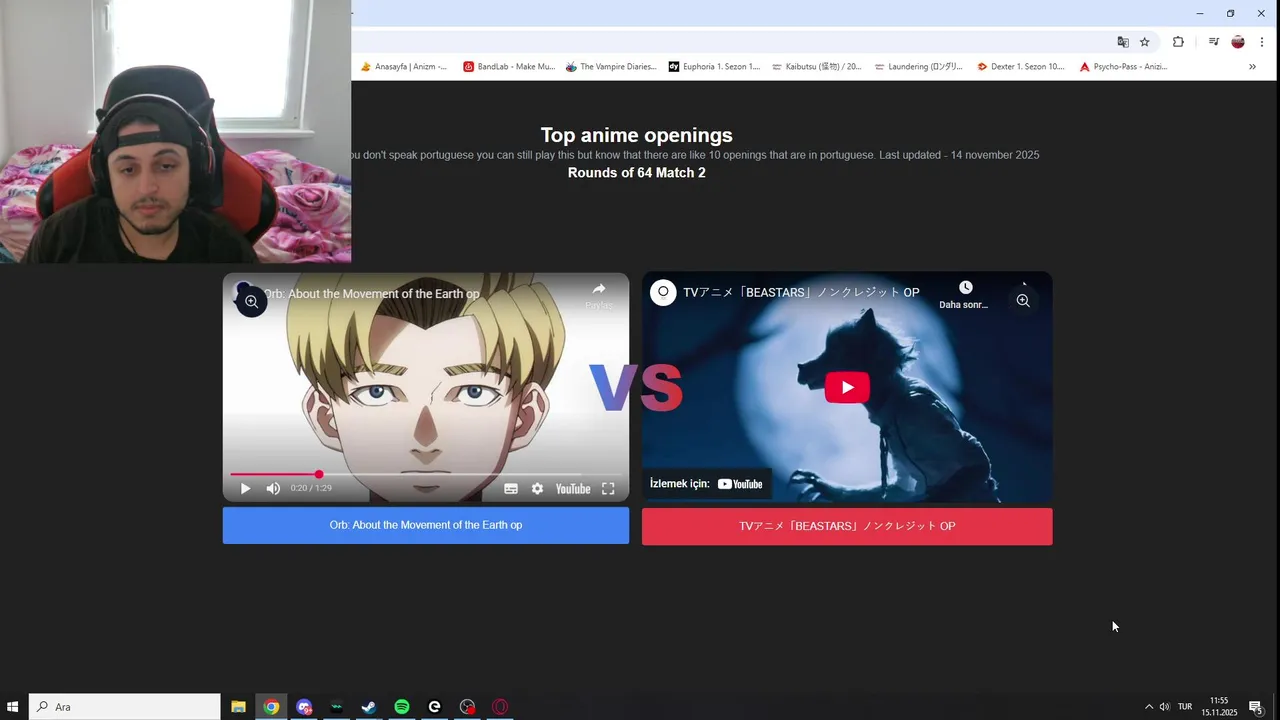Toggle subtitles on the Orb video

click(x=511, y=489)
